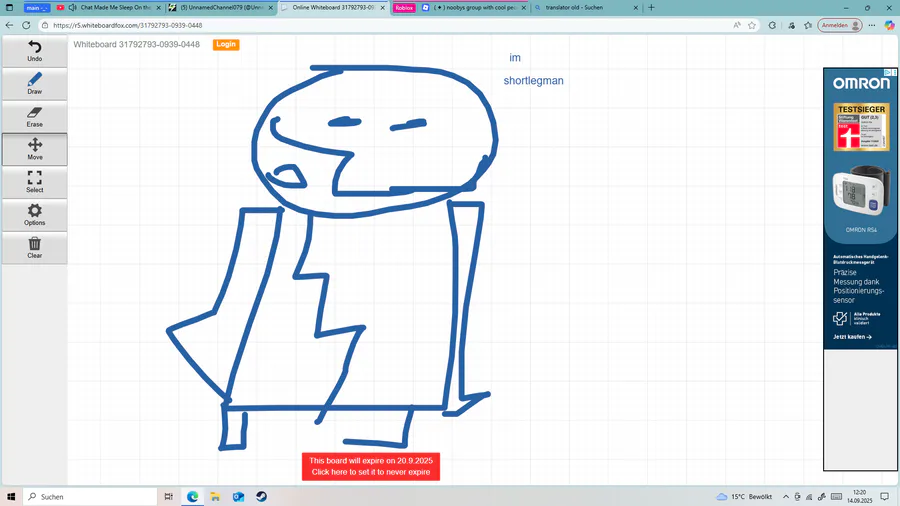This screenshot has height=506, width=900.
Task: Reload the current page
Action: click(26, 25)
